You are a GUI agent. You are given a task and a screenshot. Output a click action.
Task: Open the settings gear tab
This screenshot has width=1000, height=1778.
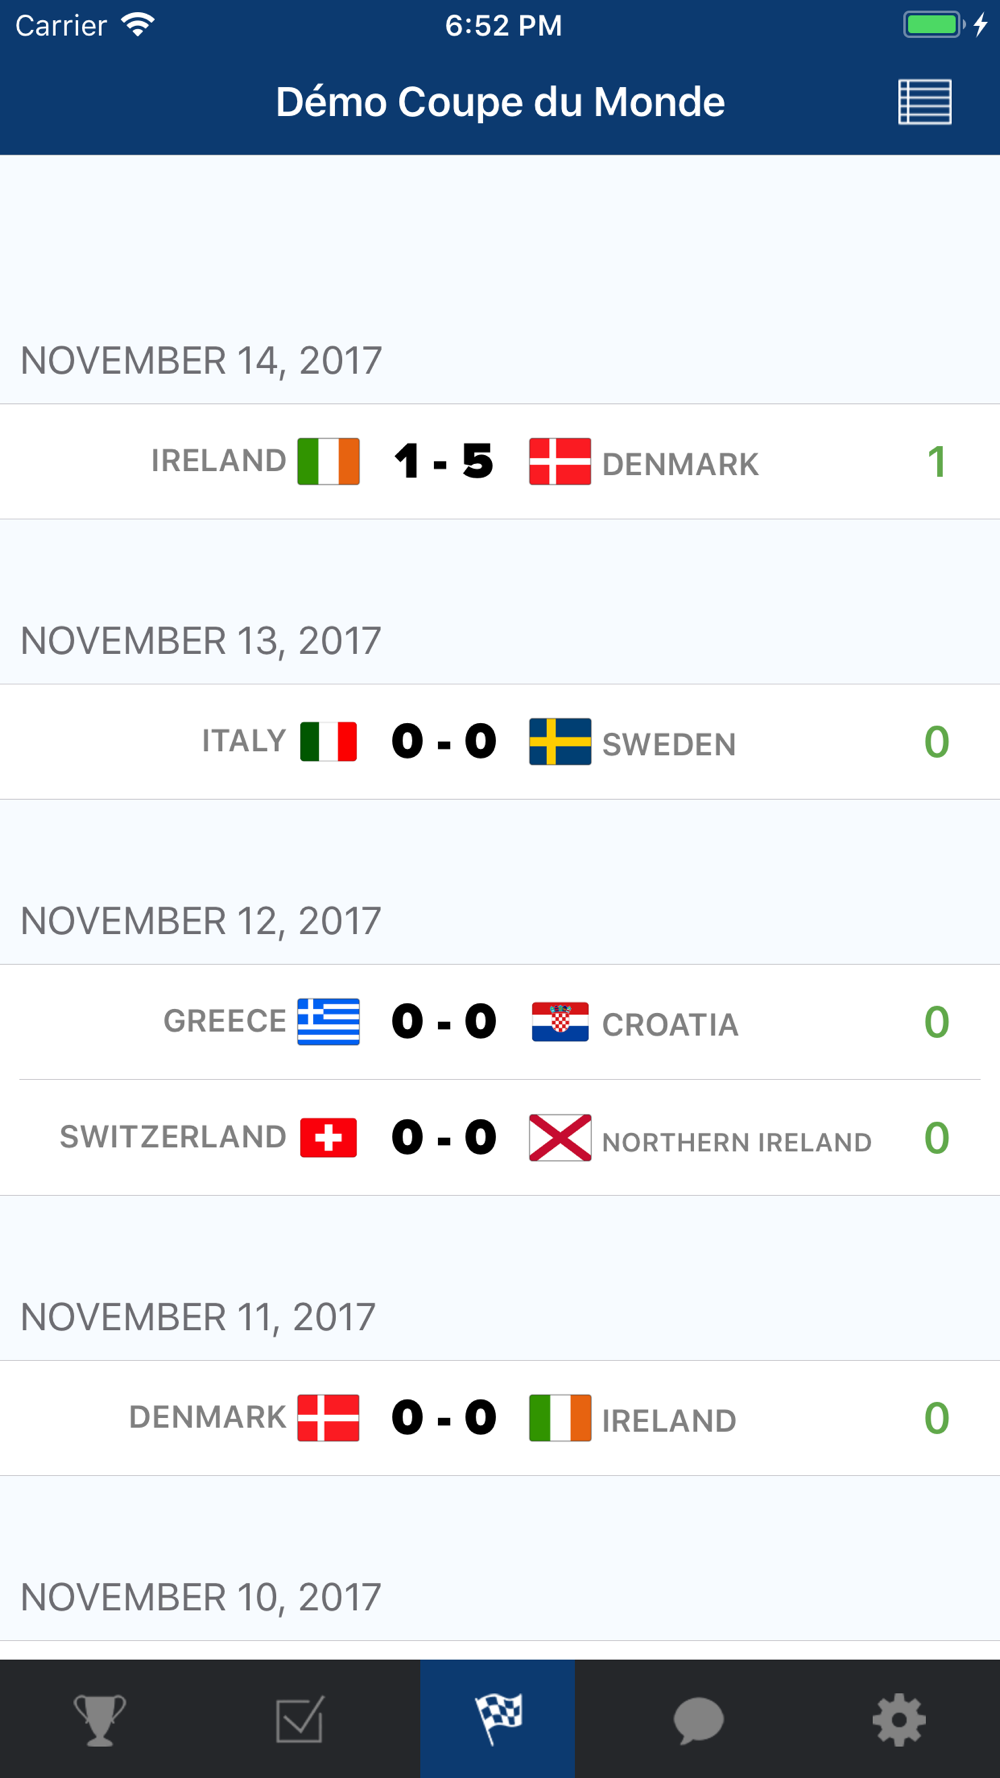[898, 1719]
